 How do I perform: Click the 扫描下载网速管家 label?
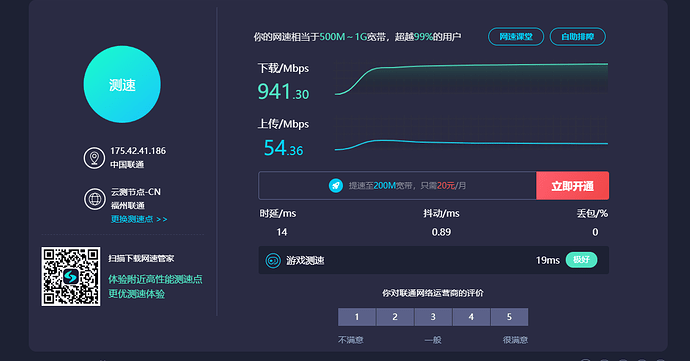click(141, 258)
